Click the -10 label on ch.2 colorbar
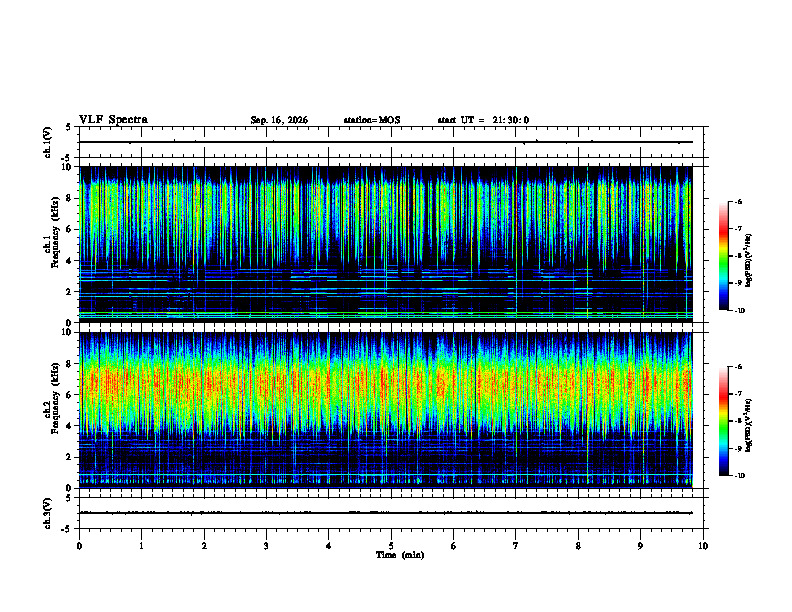 click(x=739, y=476)
